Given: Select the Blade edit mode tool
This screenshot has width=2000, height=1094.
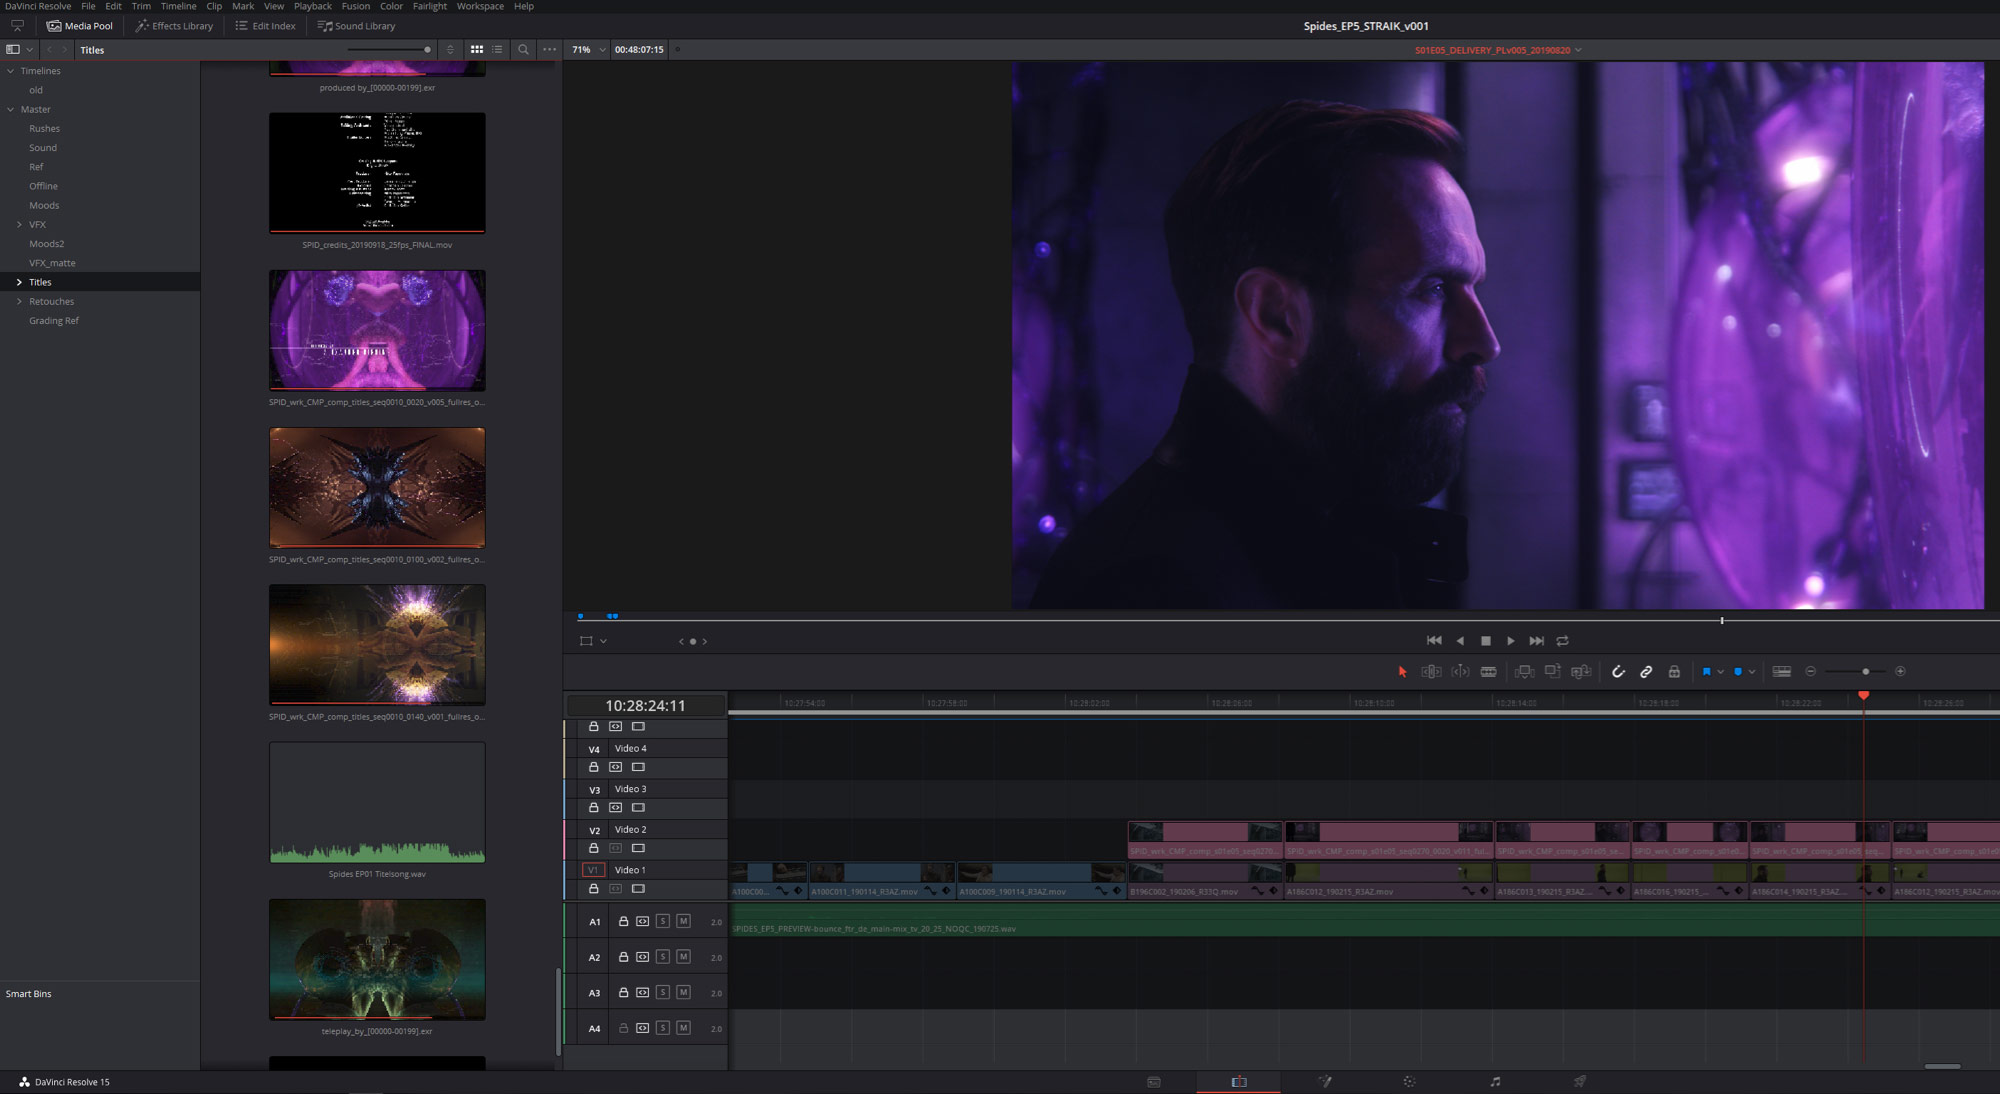Looking at the screenshot, I should 1488,672.
